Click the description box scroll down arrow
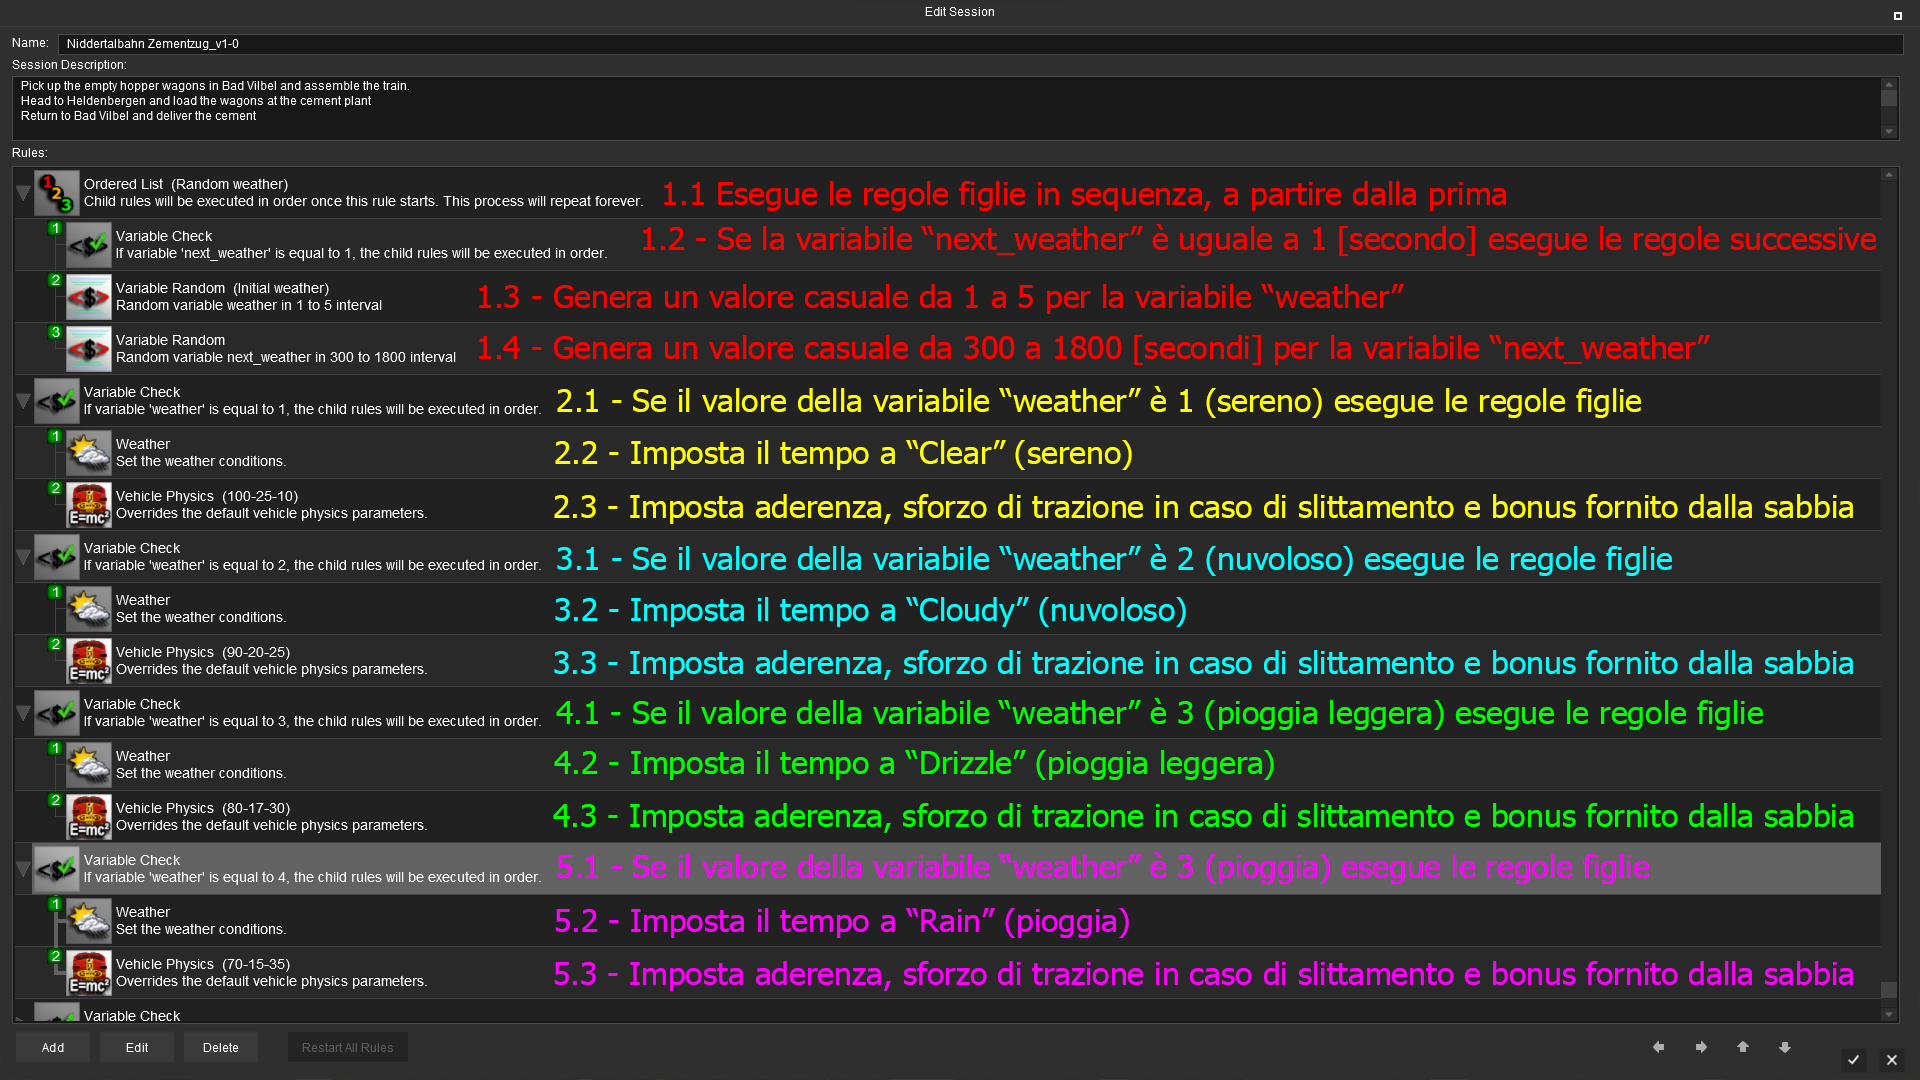1920x1080 pixels. pyautogui.click(x=1889, y=131)
